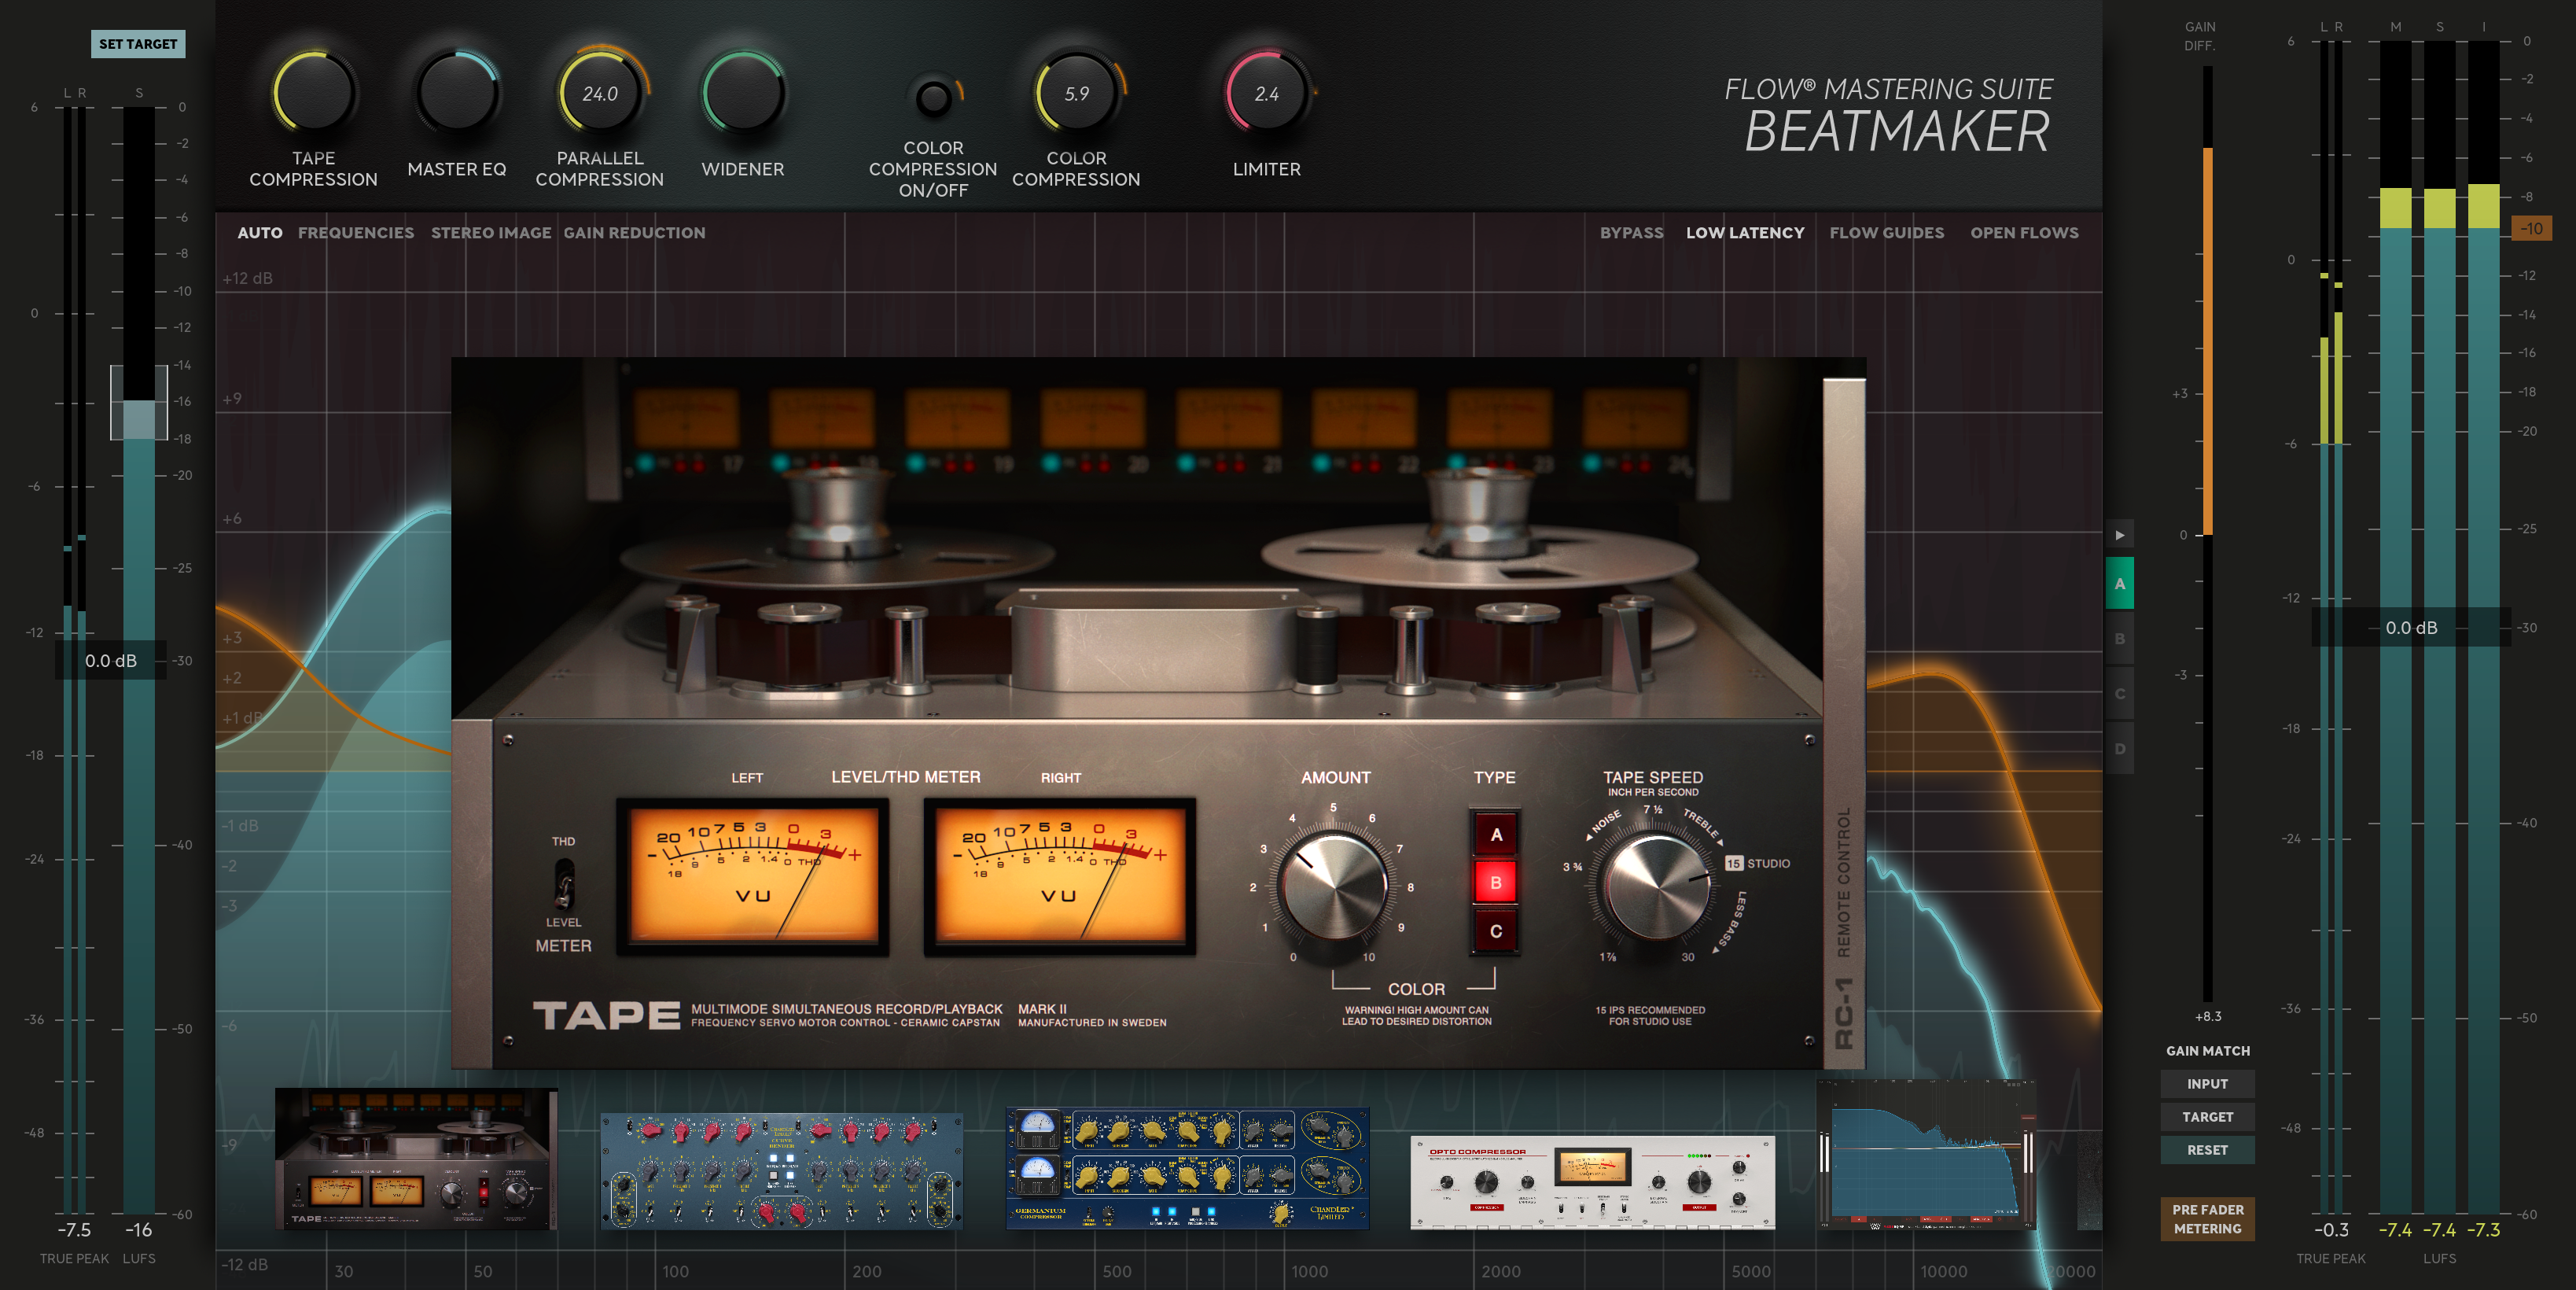Click the right VU meter
The image size is (2576, 1290).
[1060, 876]
